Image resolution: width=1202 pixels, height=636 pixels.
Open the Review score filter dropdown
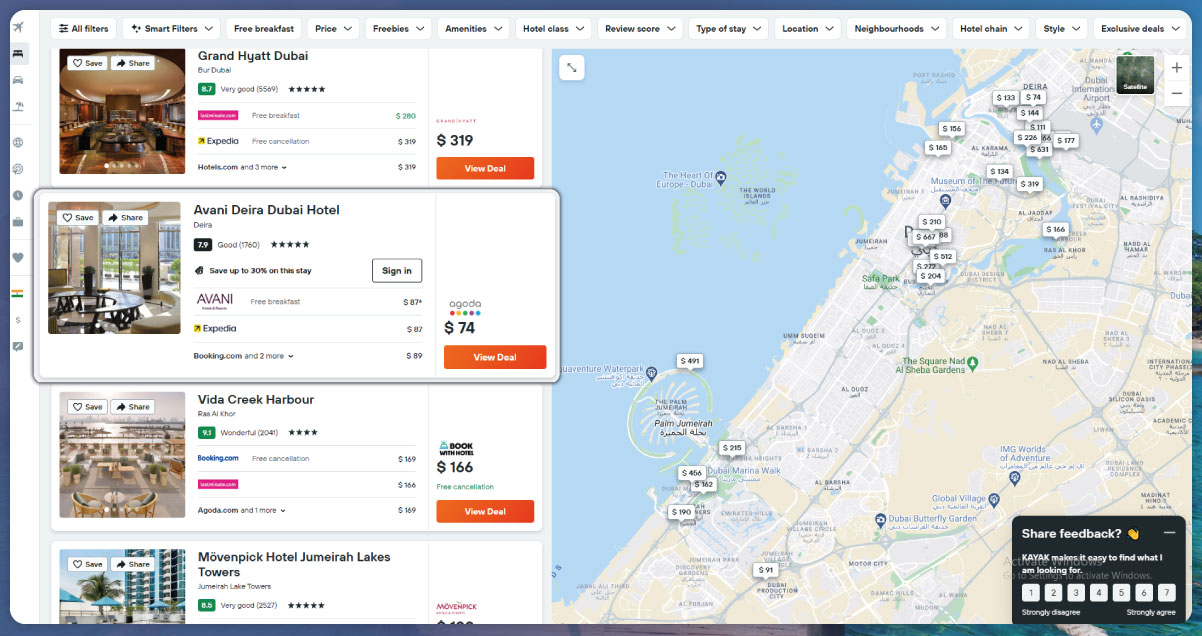[x=640, y=29]
